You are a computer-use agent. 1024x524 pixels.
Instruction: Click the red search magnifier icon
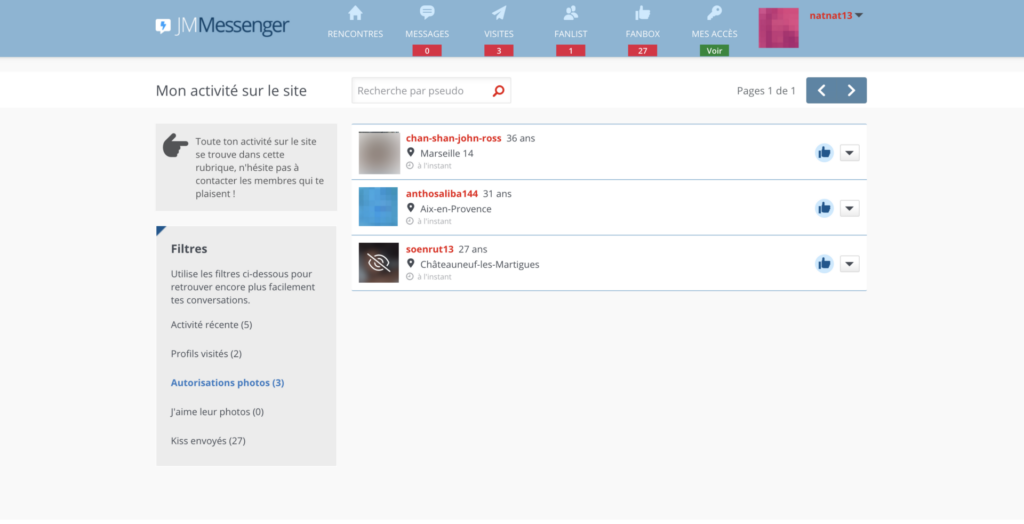pos(498,91)
